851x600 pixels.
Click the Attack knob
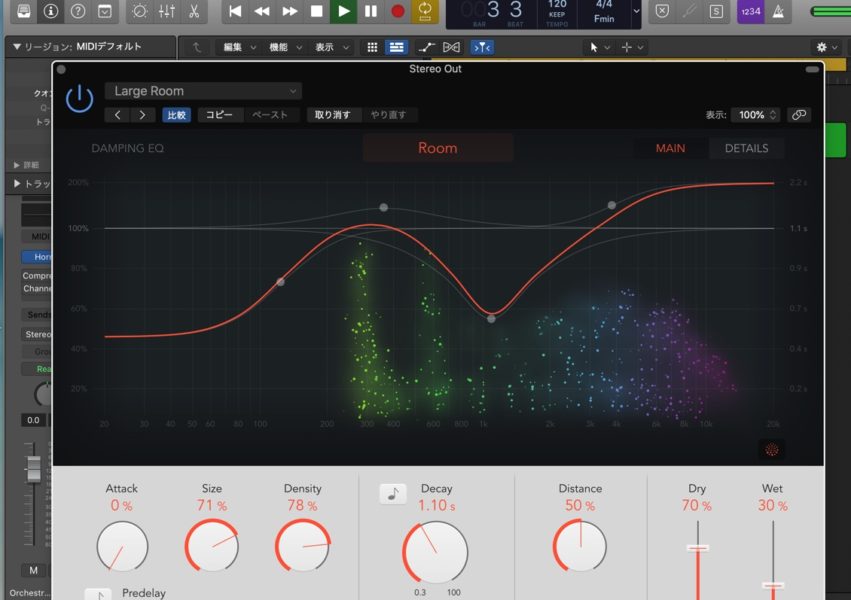click(122, 546)
